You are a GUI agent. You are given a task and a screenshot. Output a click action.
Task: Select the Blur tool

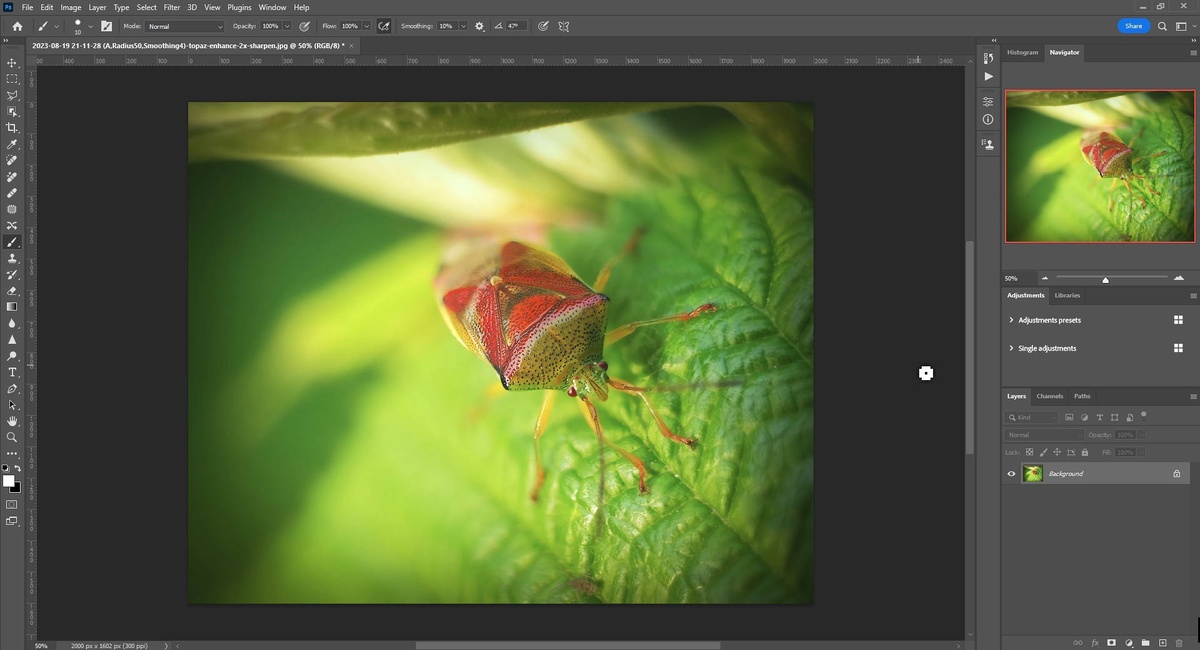pos(13,323)
